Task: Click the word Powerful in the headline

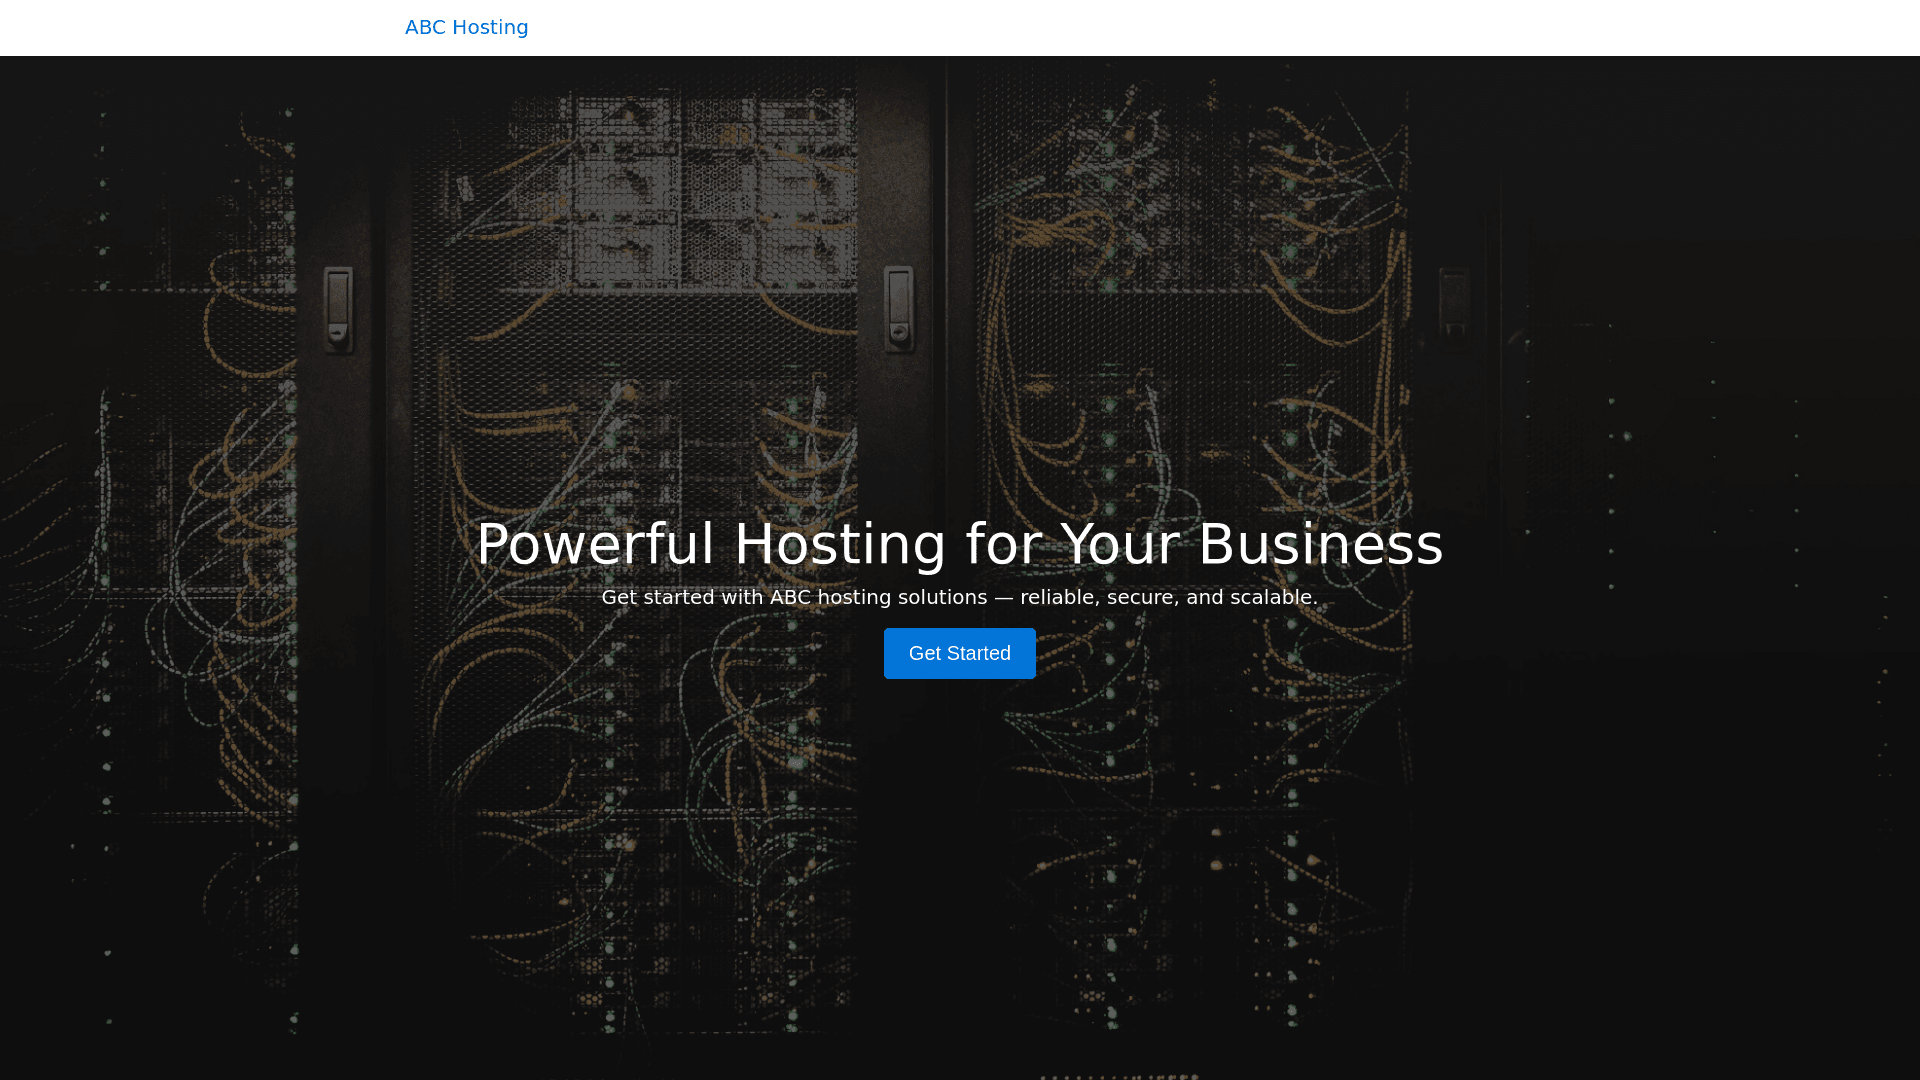Action: pos(595,544)
